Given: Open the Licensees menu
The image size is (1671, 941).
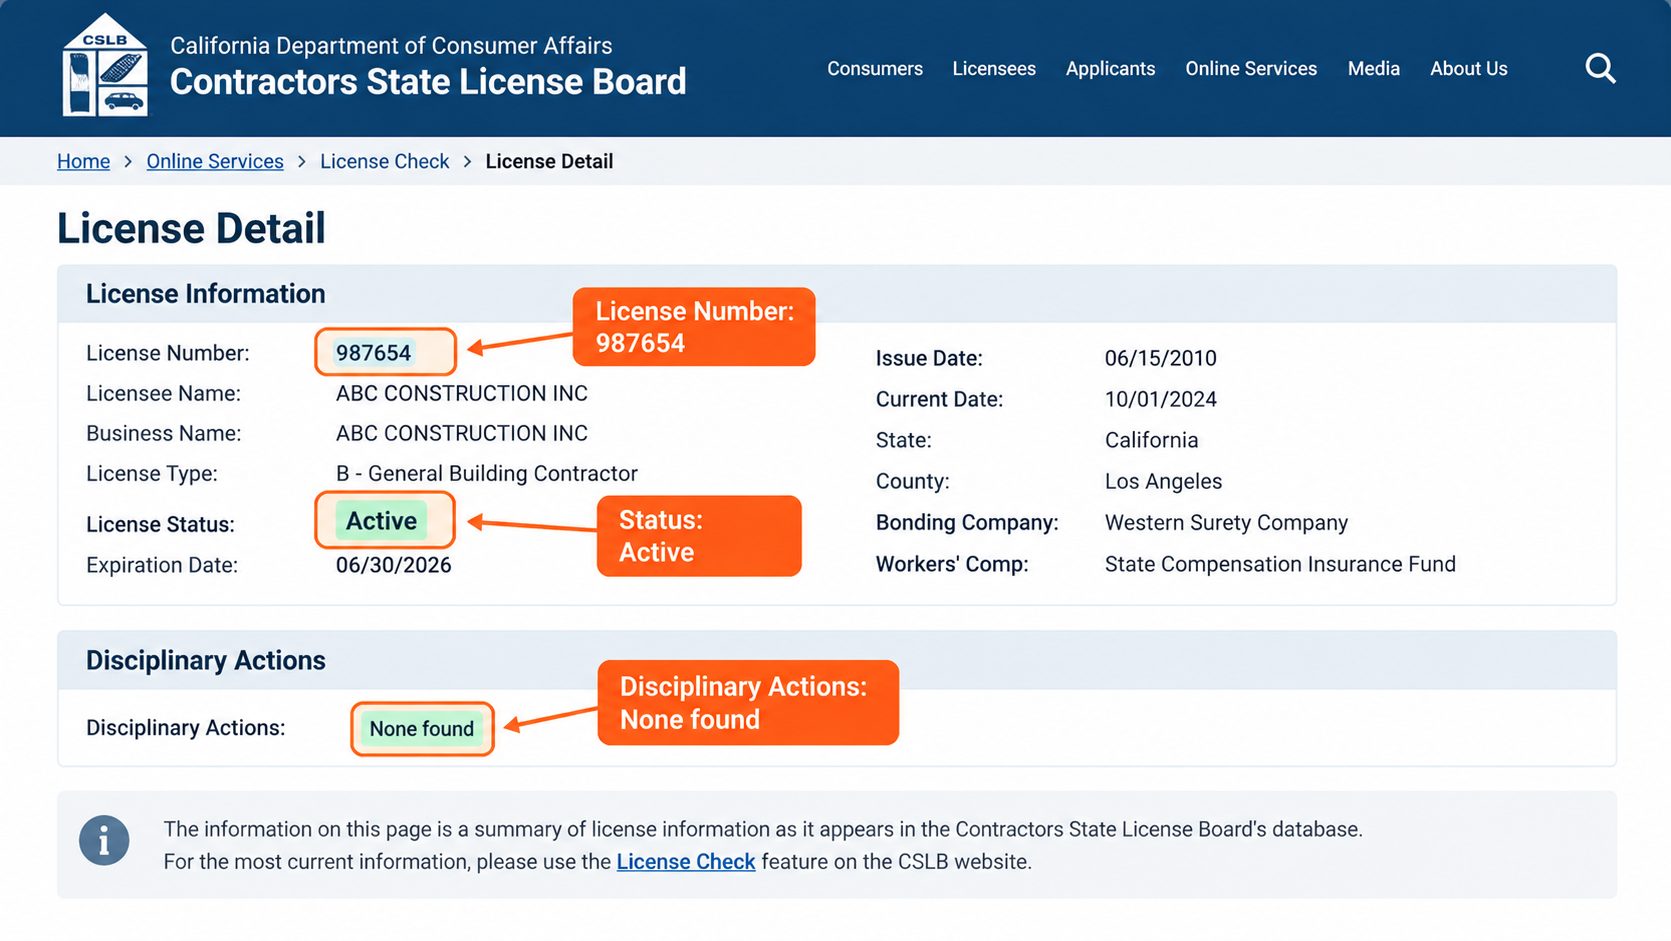Looking at the screenshot, I should (x=994, y=69).
